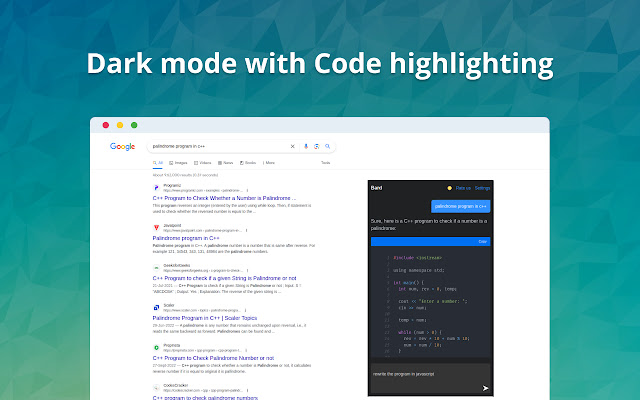Screen dimensions: 640x400
Task: Send the Bard prompt with arrow icon
Action: 486,387
